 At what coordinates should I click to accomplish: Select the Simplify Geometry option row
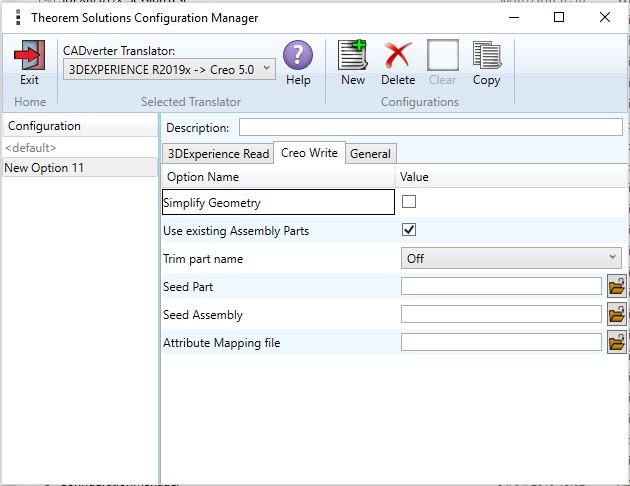[x=278, y=202]
